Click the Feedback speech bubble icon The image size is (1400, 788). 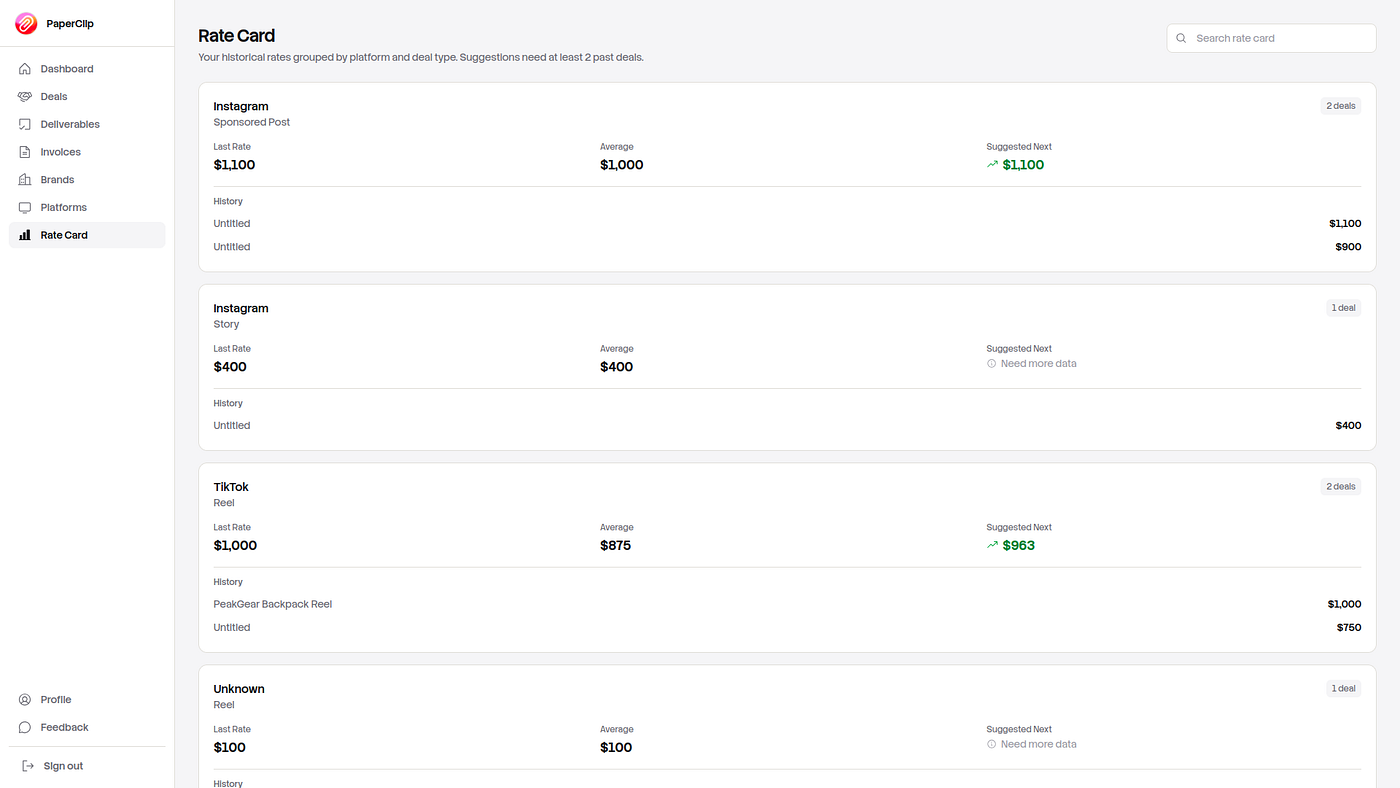(25, 727)
